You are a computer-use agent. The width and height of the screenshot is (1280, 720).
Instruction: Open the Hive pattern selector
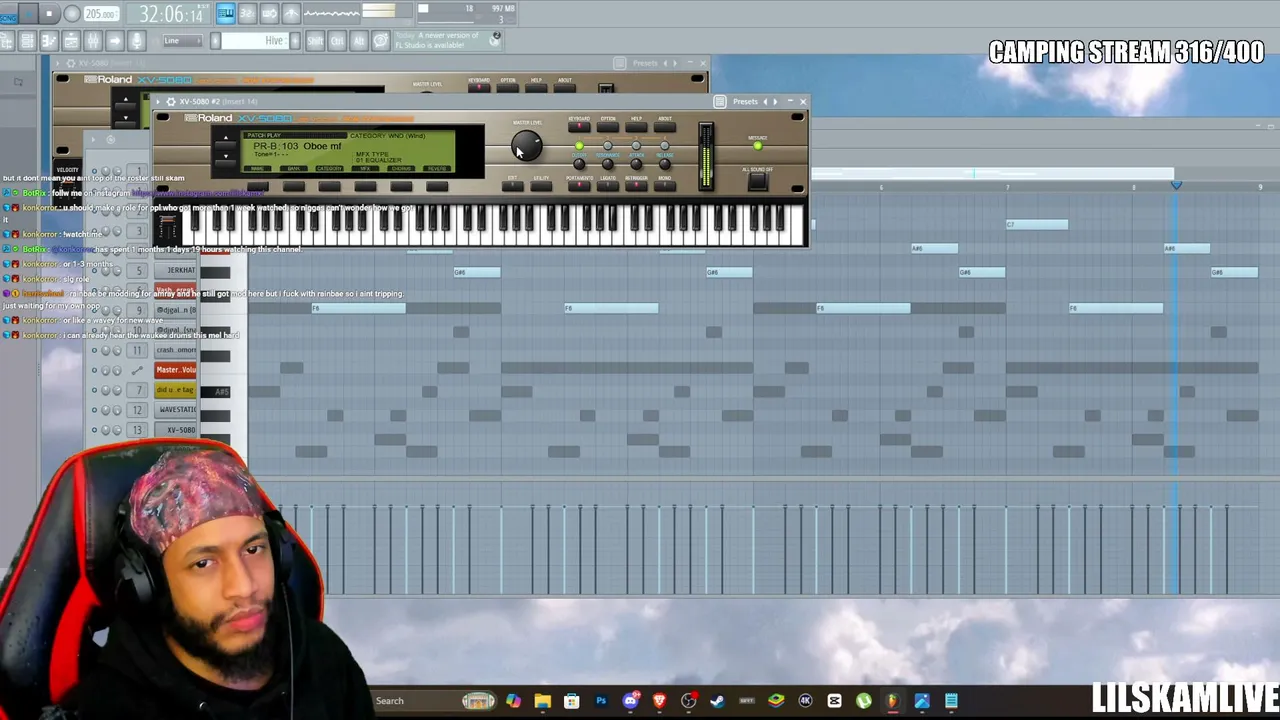click(254, 41)
